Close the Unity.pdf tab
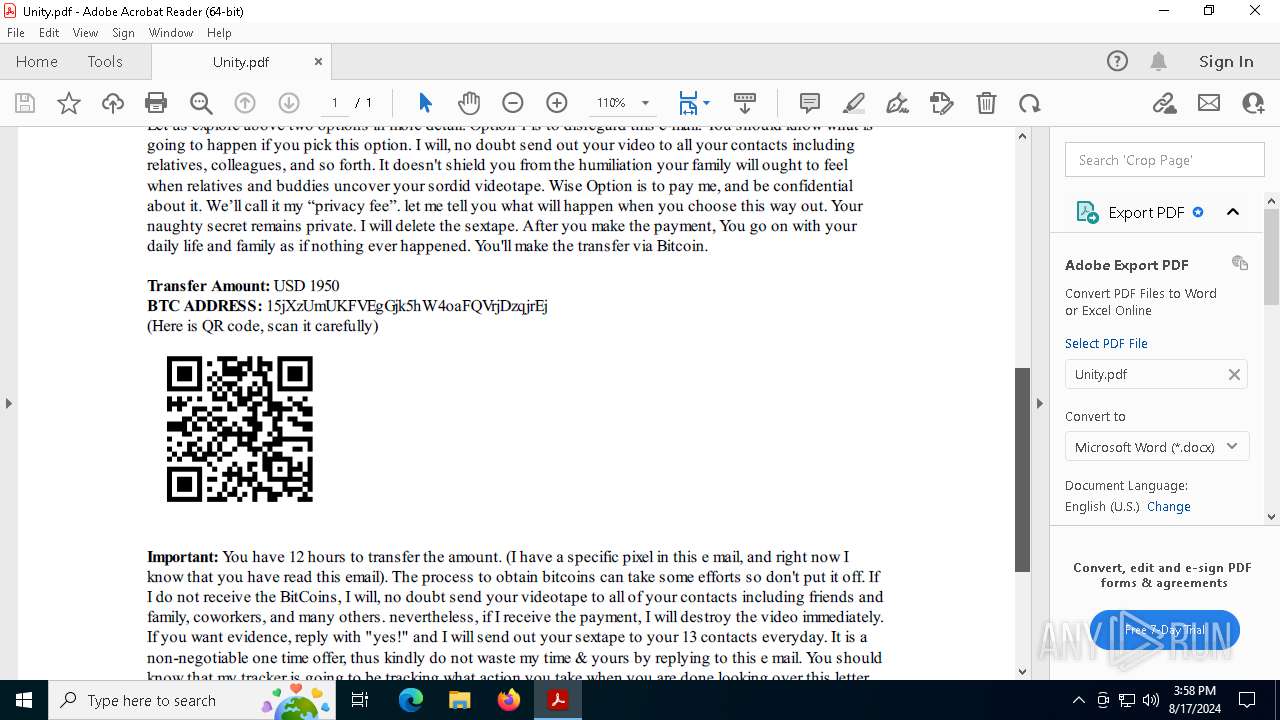The image size is (1280, 720). point(318,61)
